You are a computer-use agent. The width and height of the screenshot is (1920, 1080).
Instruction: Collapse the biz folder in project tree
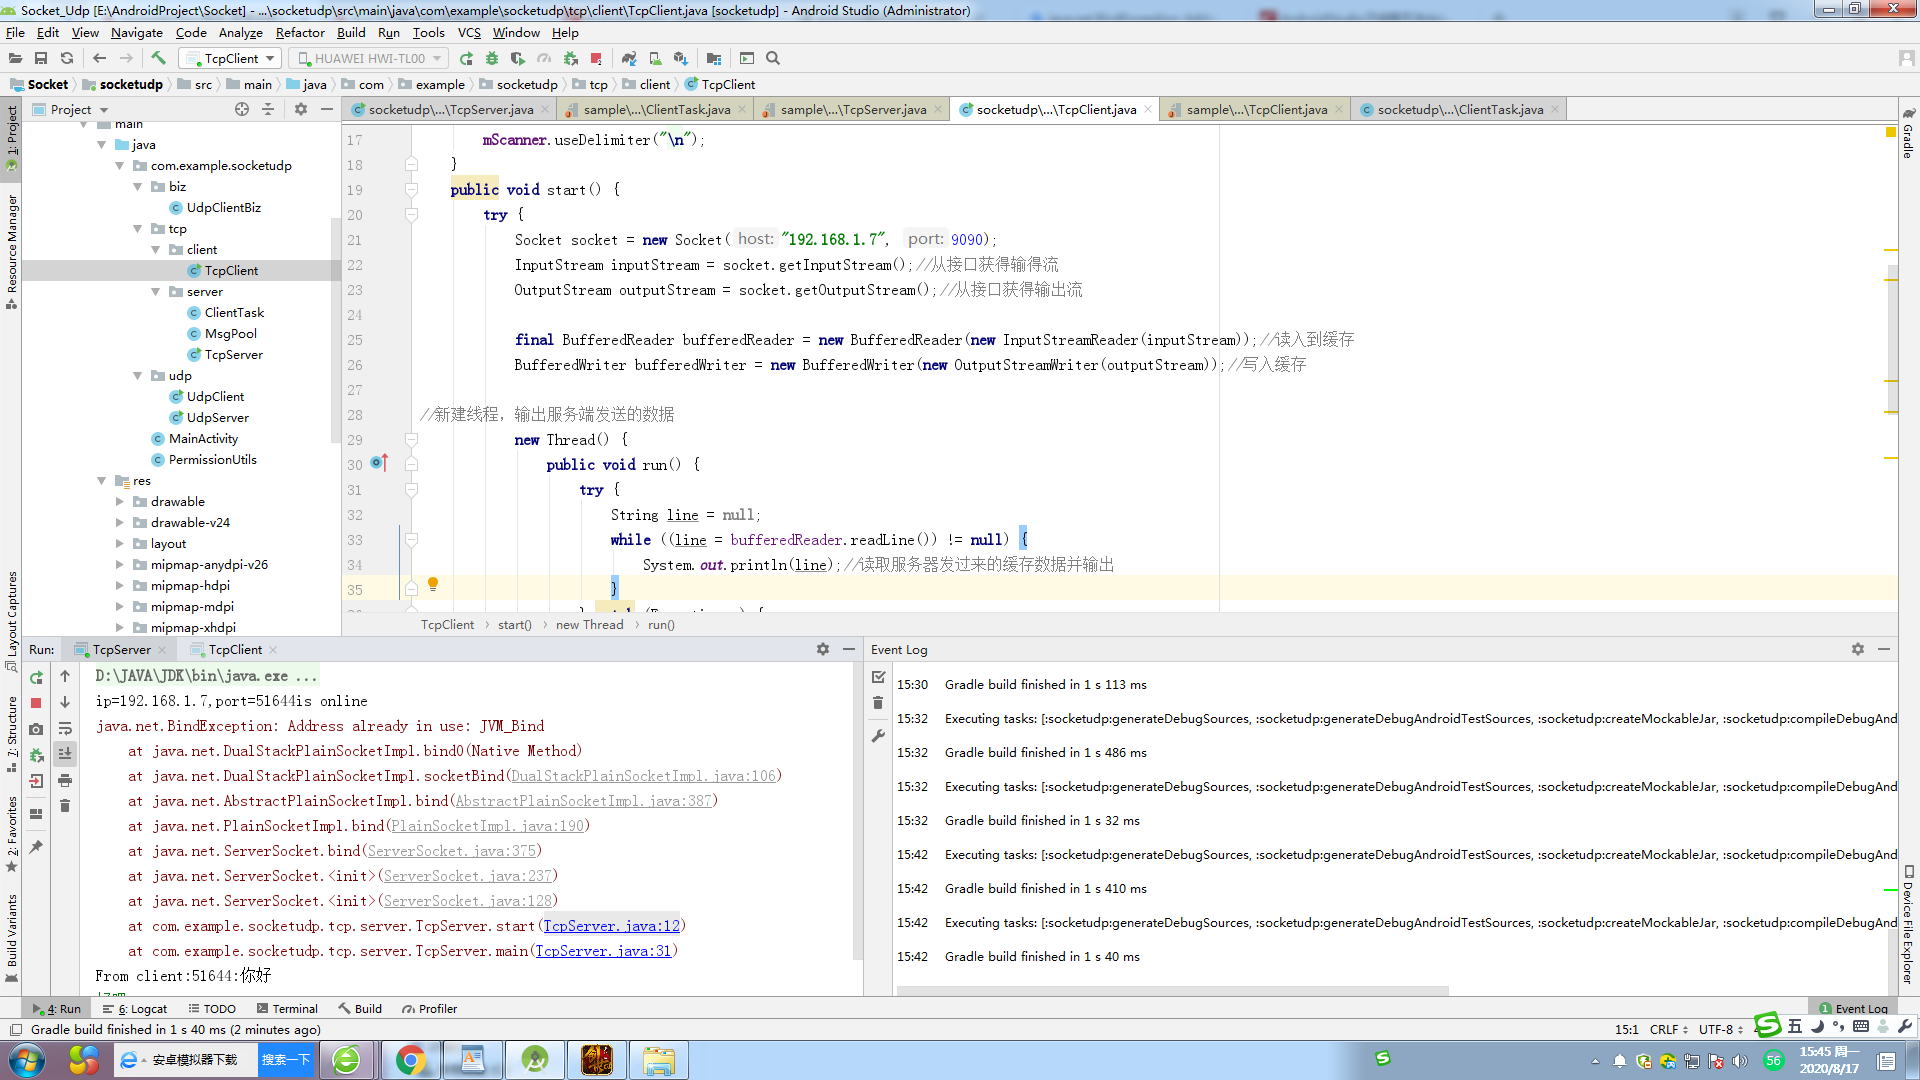(138, 187)
